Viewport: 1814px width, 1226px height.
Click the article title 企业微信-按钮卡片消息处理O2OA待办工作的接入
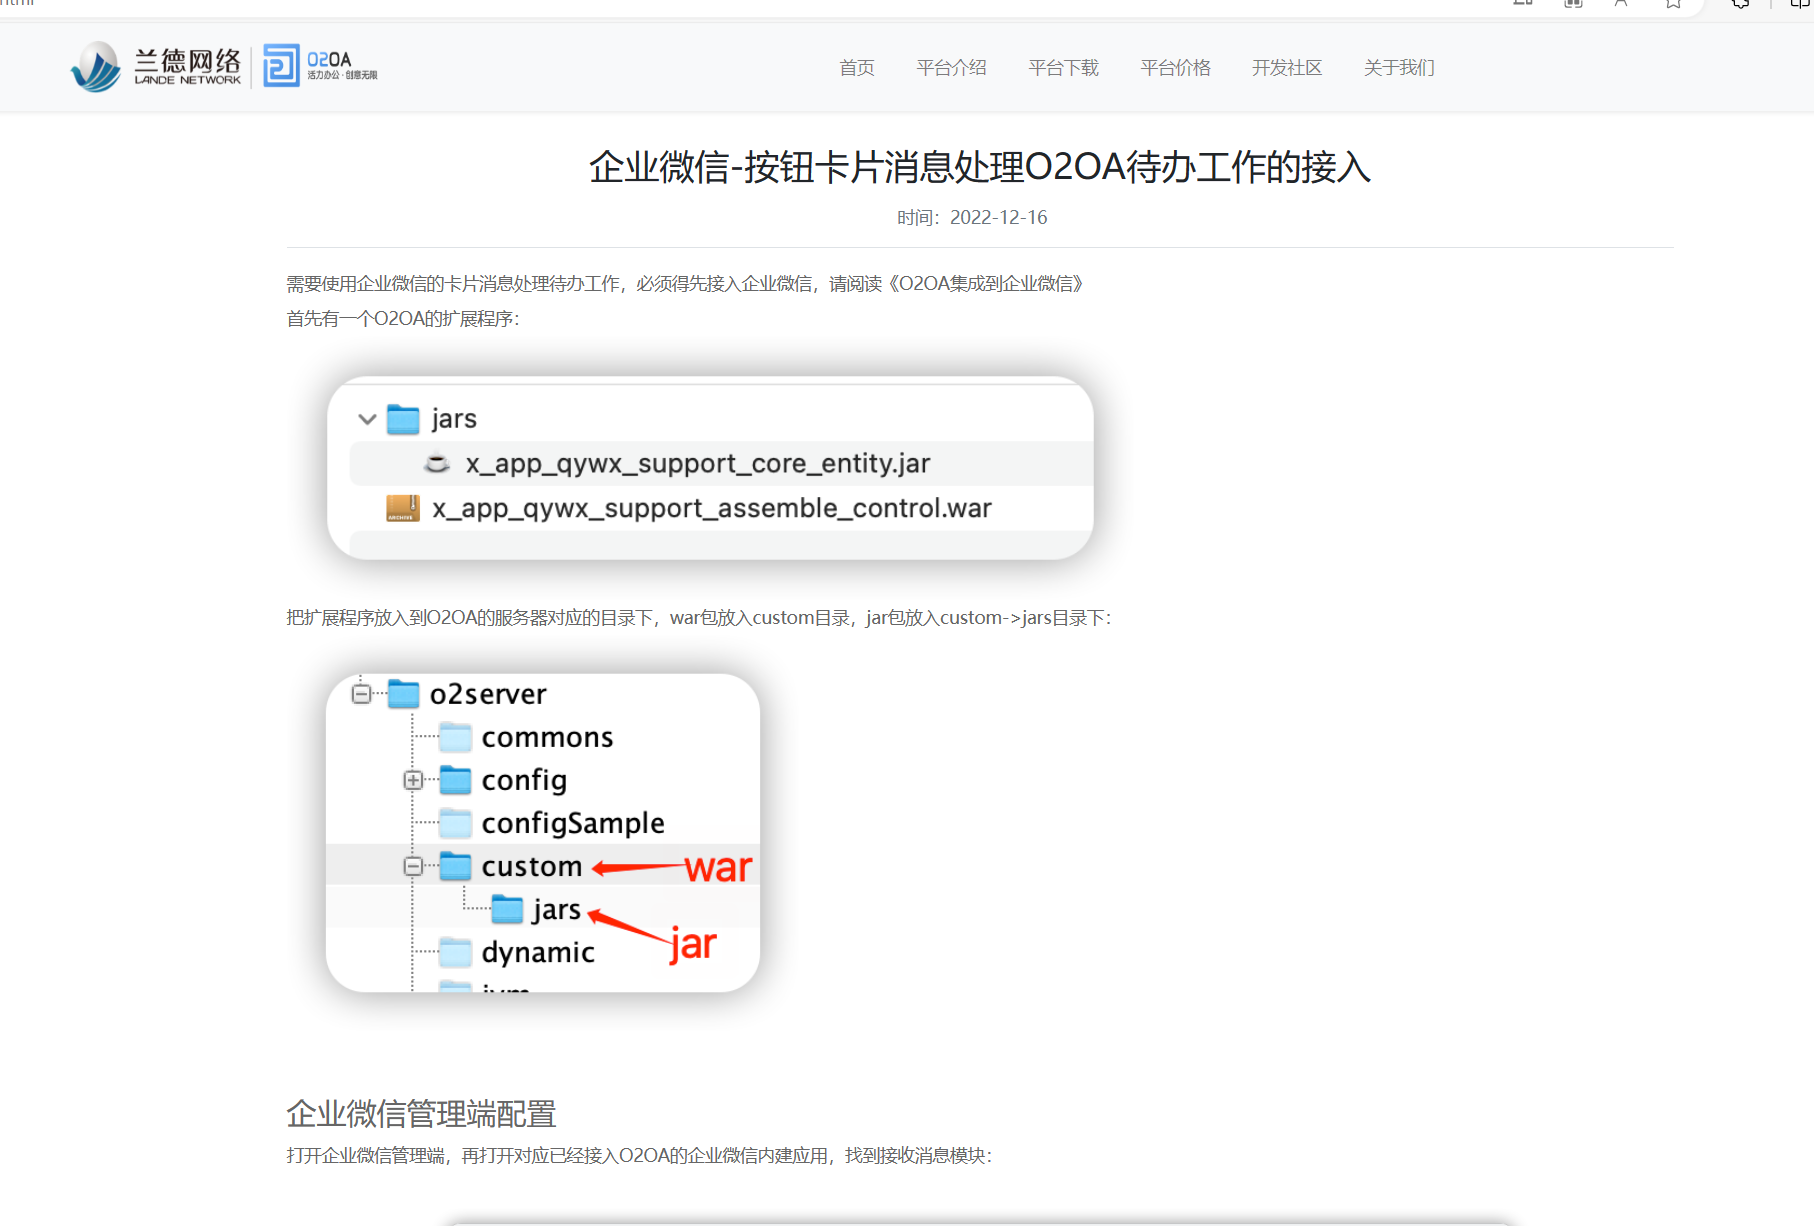980,167
